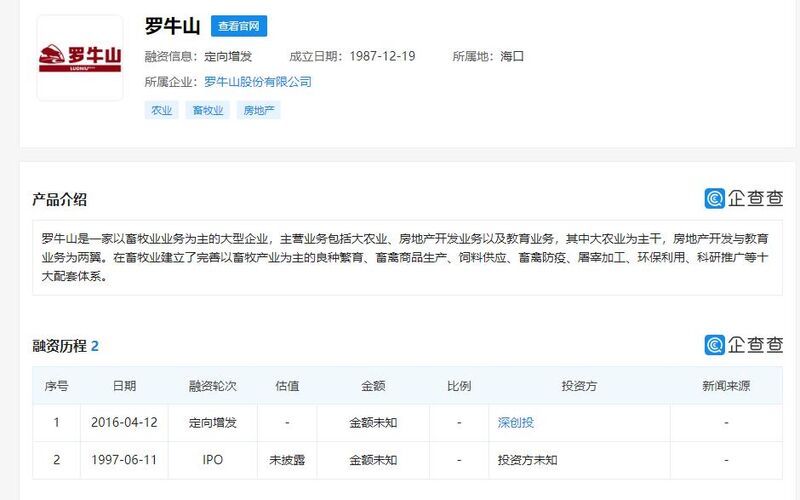Open the 罗牛山股份有限公司 company link
The height and width of the screenshot is (500, 800).
[258, 82]
